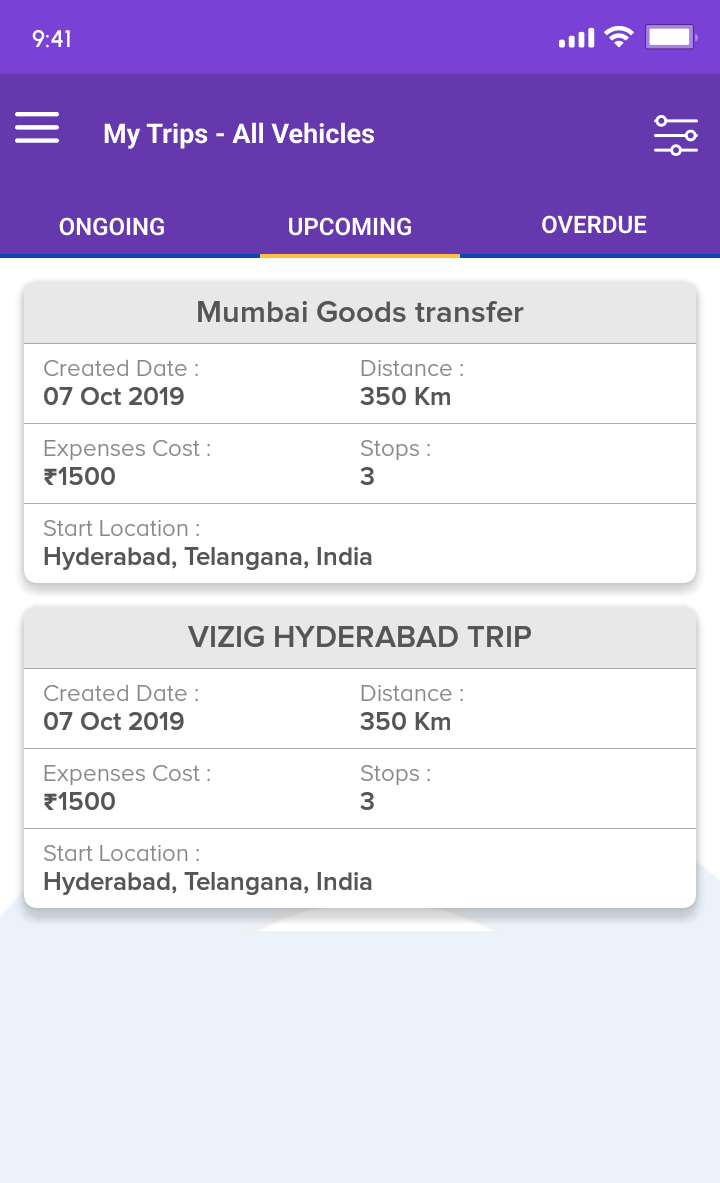Viewport: 720px width, 1183px height.
Task: Tap Distance value in VIZIG HYDERABAD card
Action: click(x=405, y=722)
